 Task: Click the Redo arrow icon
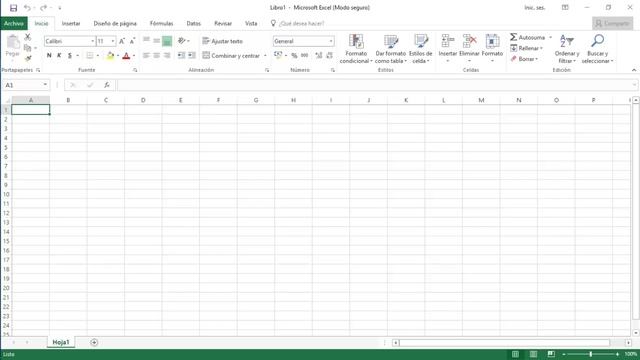pyautogui.click(x=43, y=8)
